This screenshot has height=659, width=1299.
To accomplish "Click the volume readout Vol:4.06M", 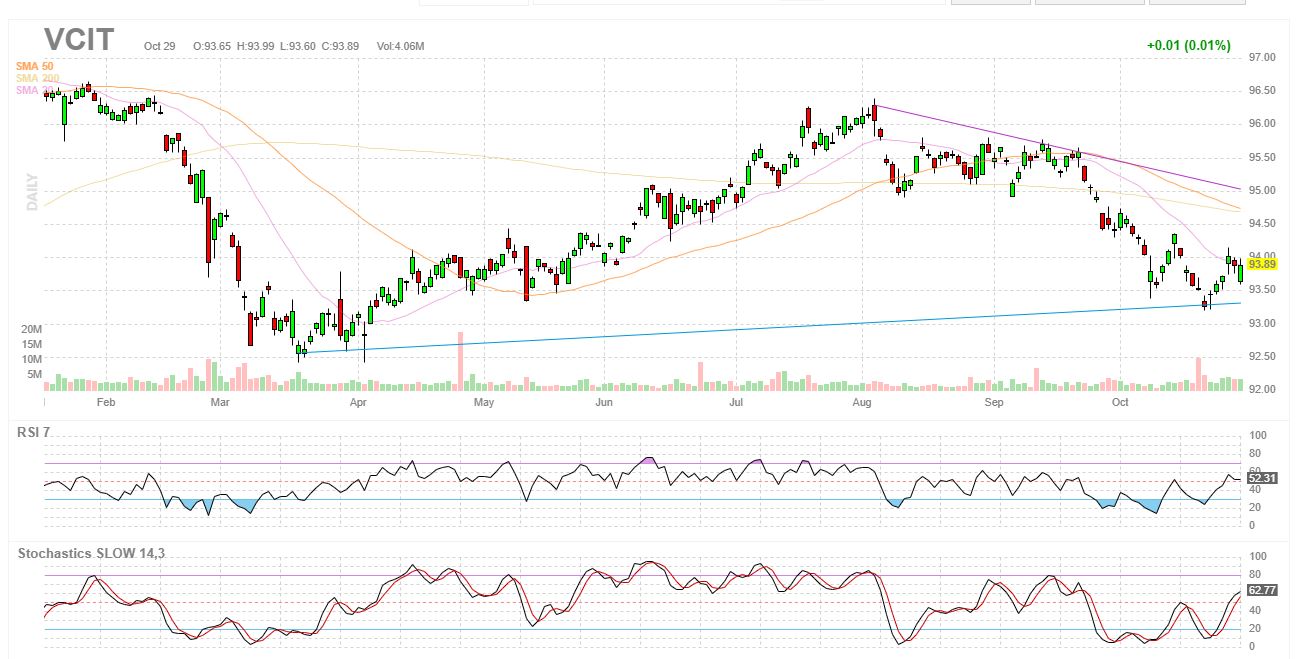I will click(400, 46).
